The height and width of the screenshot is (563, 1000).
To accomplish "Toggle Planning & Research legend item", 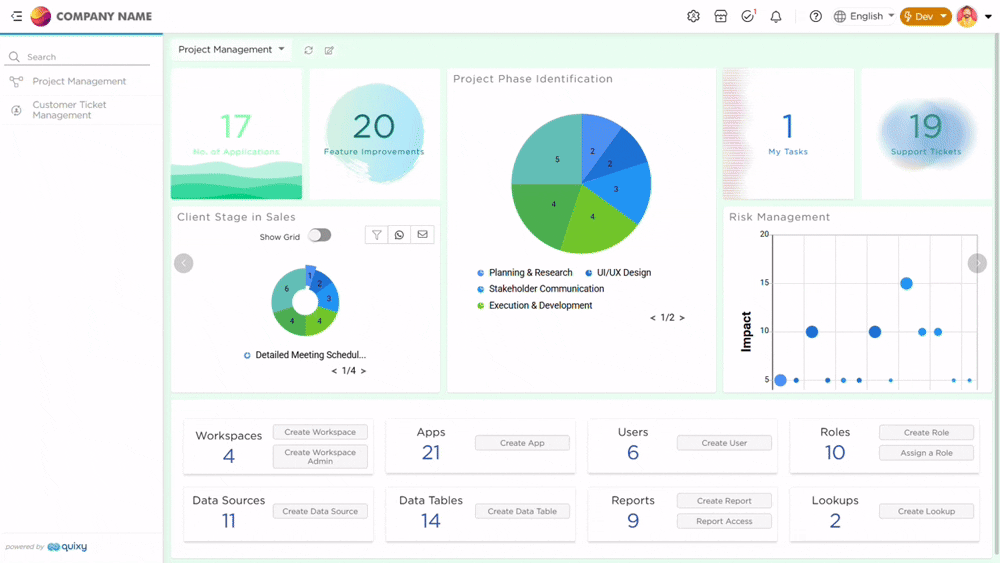I will click(529, 273).
